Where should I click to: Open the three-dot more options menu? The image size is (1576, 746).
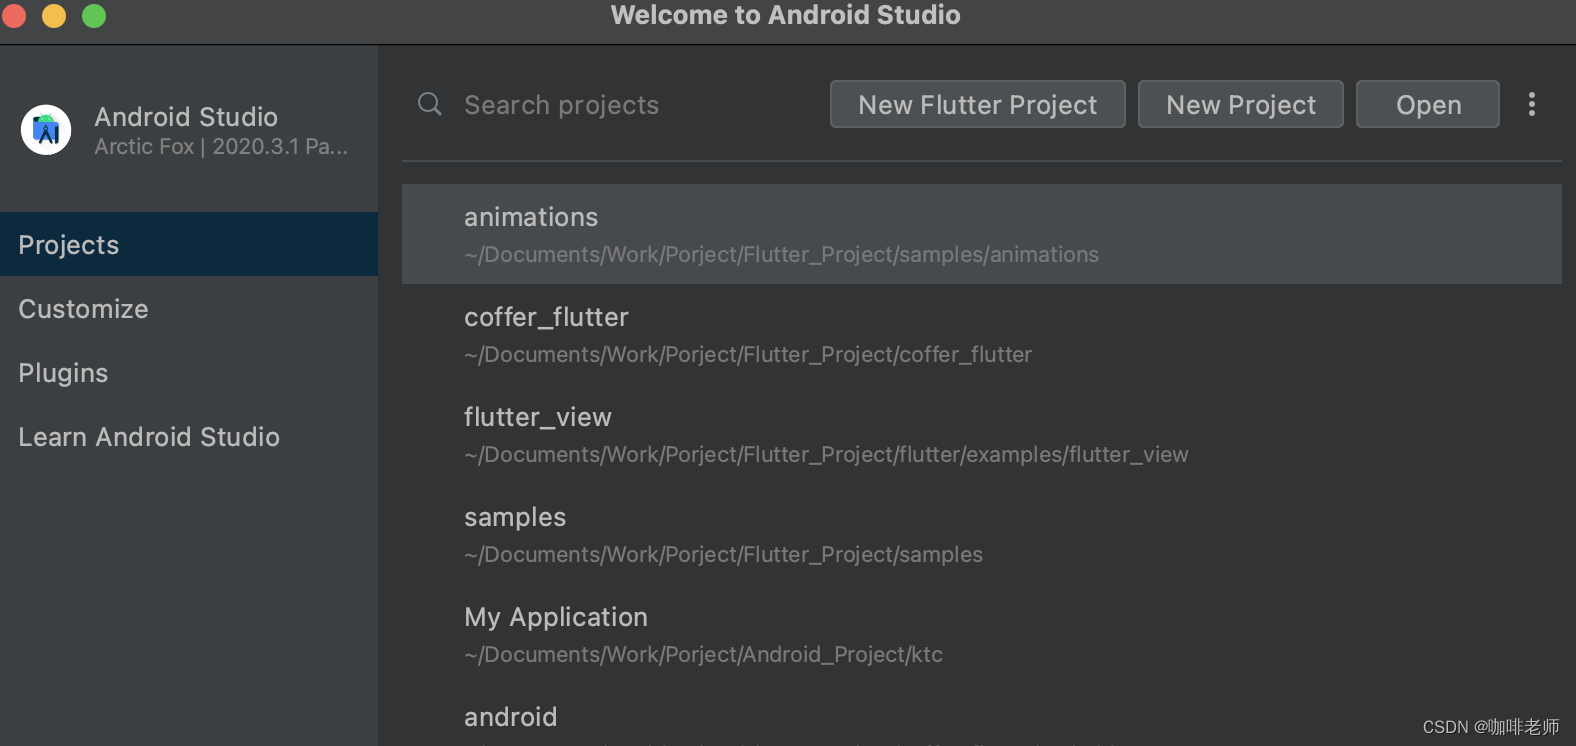(x=1531, y=104)
